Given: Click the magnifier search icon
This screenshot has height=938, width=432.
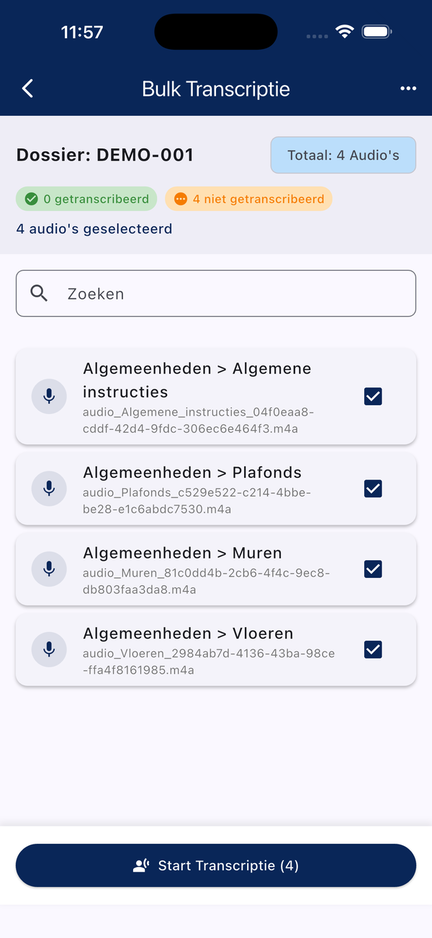Looking at the screenshot, I should [x=39, y=293].
